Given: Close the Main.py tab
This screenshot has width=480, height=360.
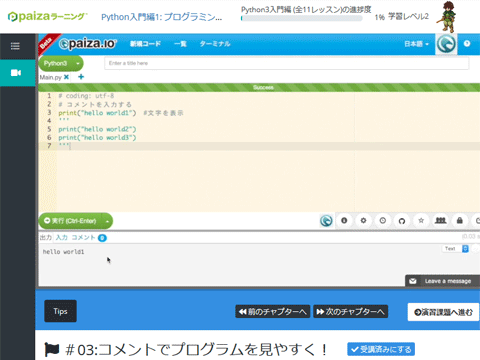Looking at the screenshot, I should 66,77.
